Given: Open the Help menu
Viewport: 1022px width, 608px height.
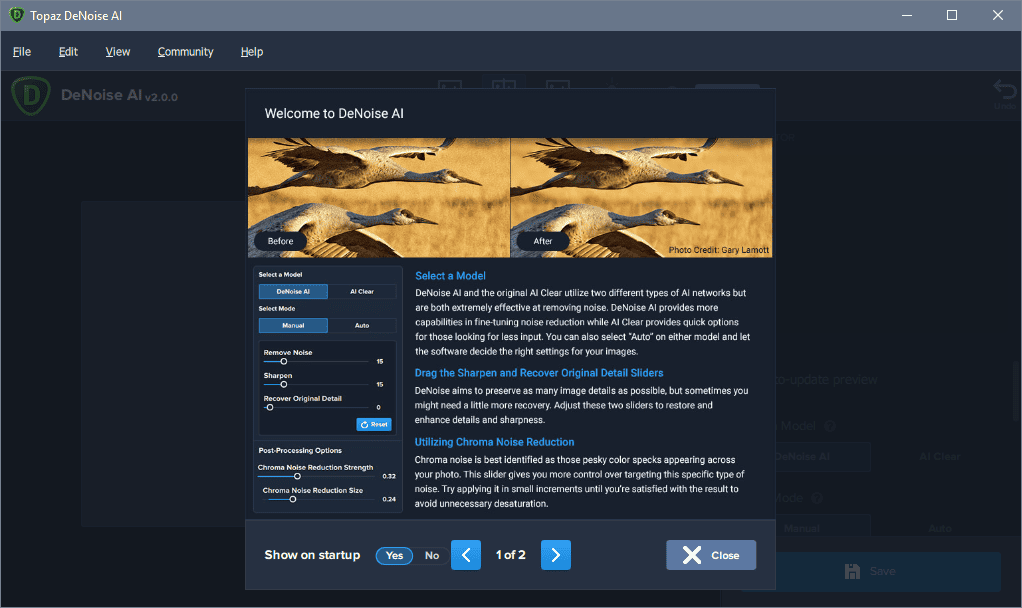Looking at the screenshot, I should (x=252, y=51).
